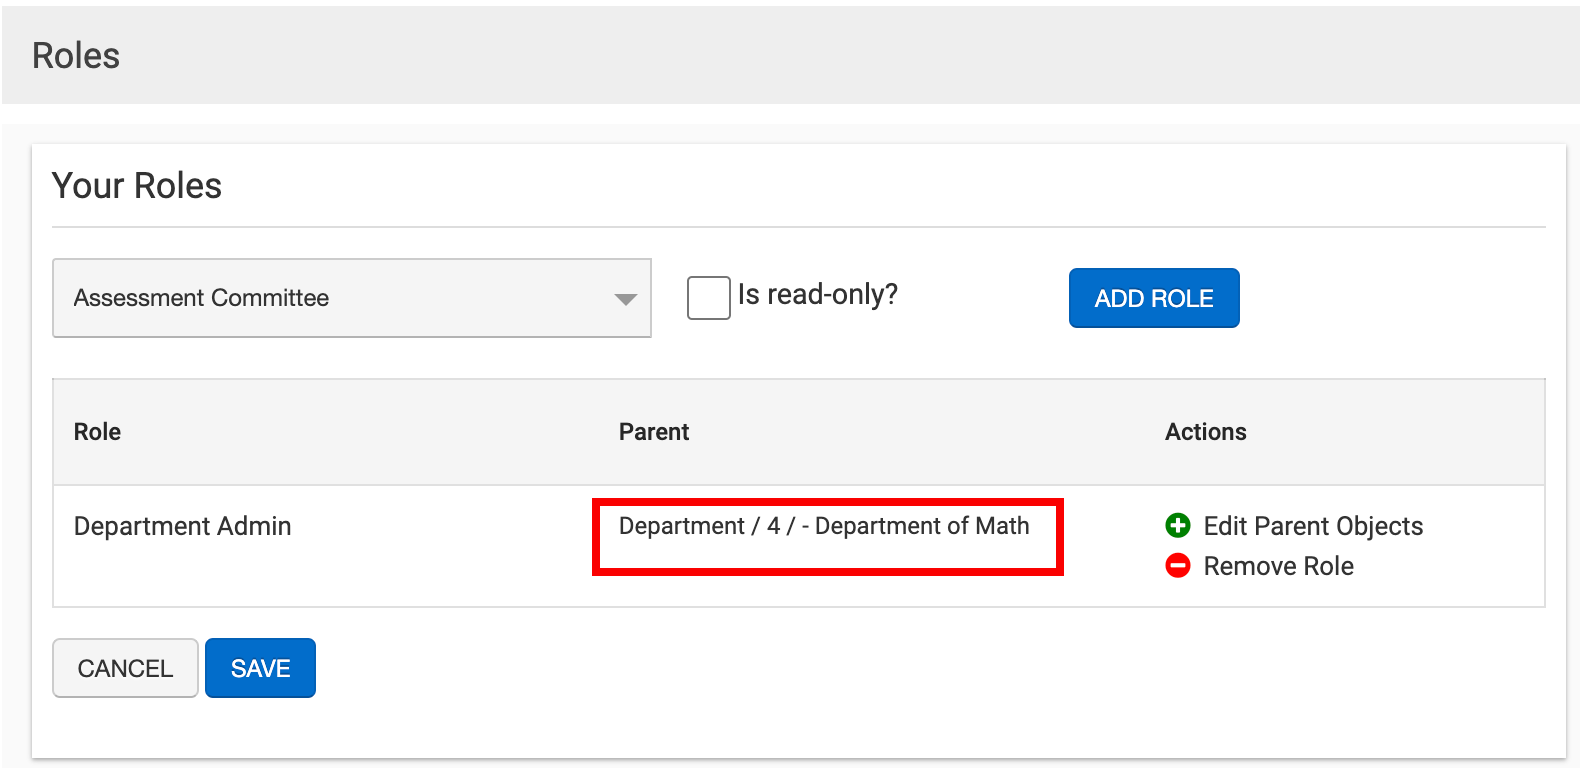Enable the Is read-only checkbox
Image resolution: width=1580 pixels, height=768 pixels.
[708, 298]
